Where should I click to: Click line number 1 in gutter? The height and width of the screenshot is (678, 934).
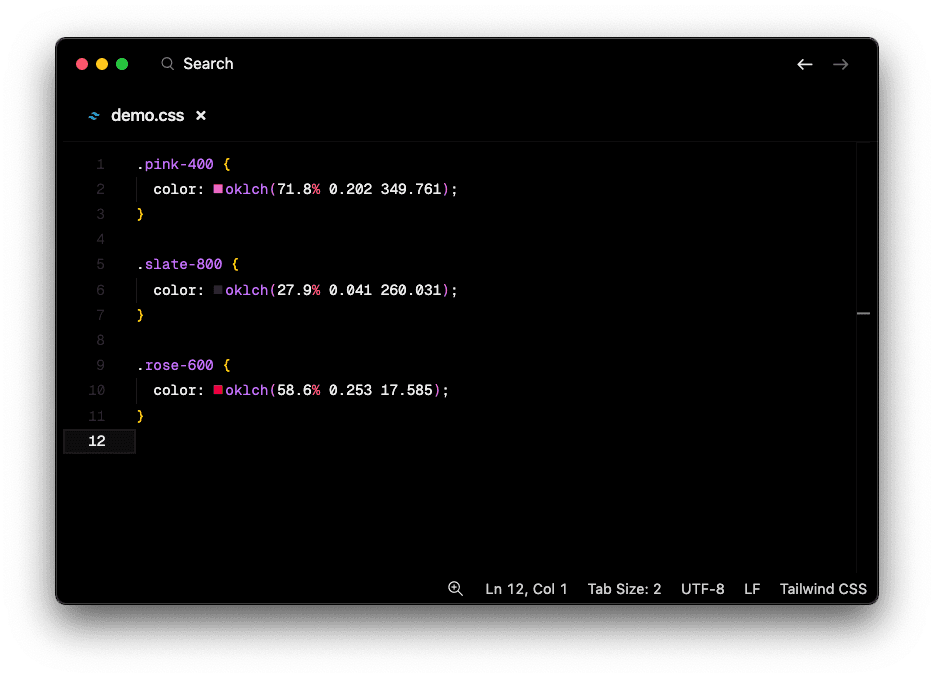(100, 164)
